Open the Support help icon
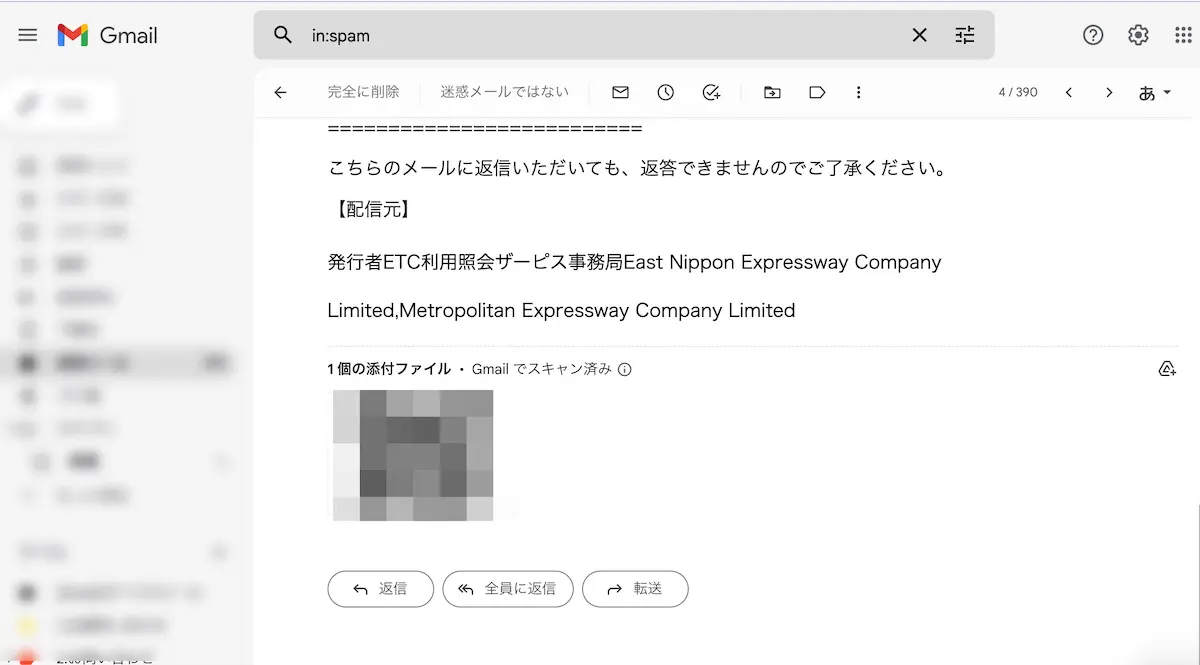Image resolution: width=1200 pixels, height=665 pixels. [1093, 35]
